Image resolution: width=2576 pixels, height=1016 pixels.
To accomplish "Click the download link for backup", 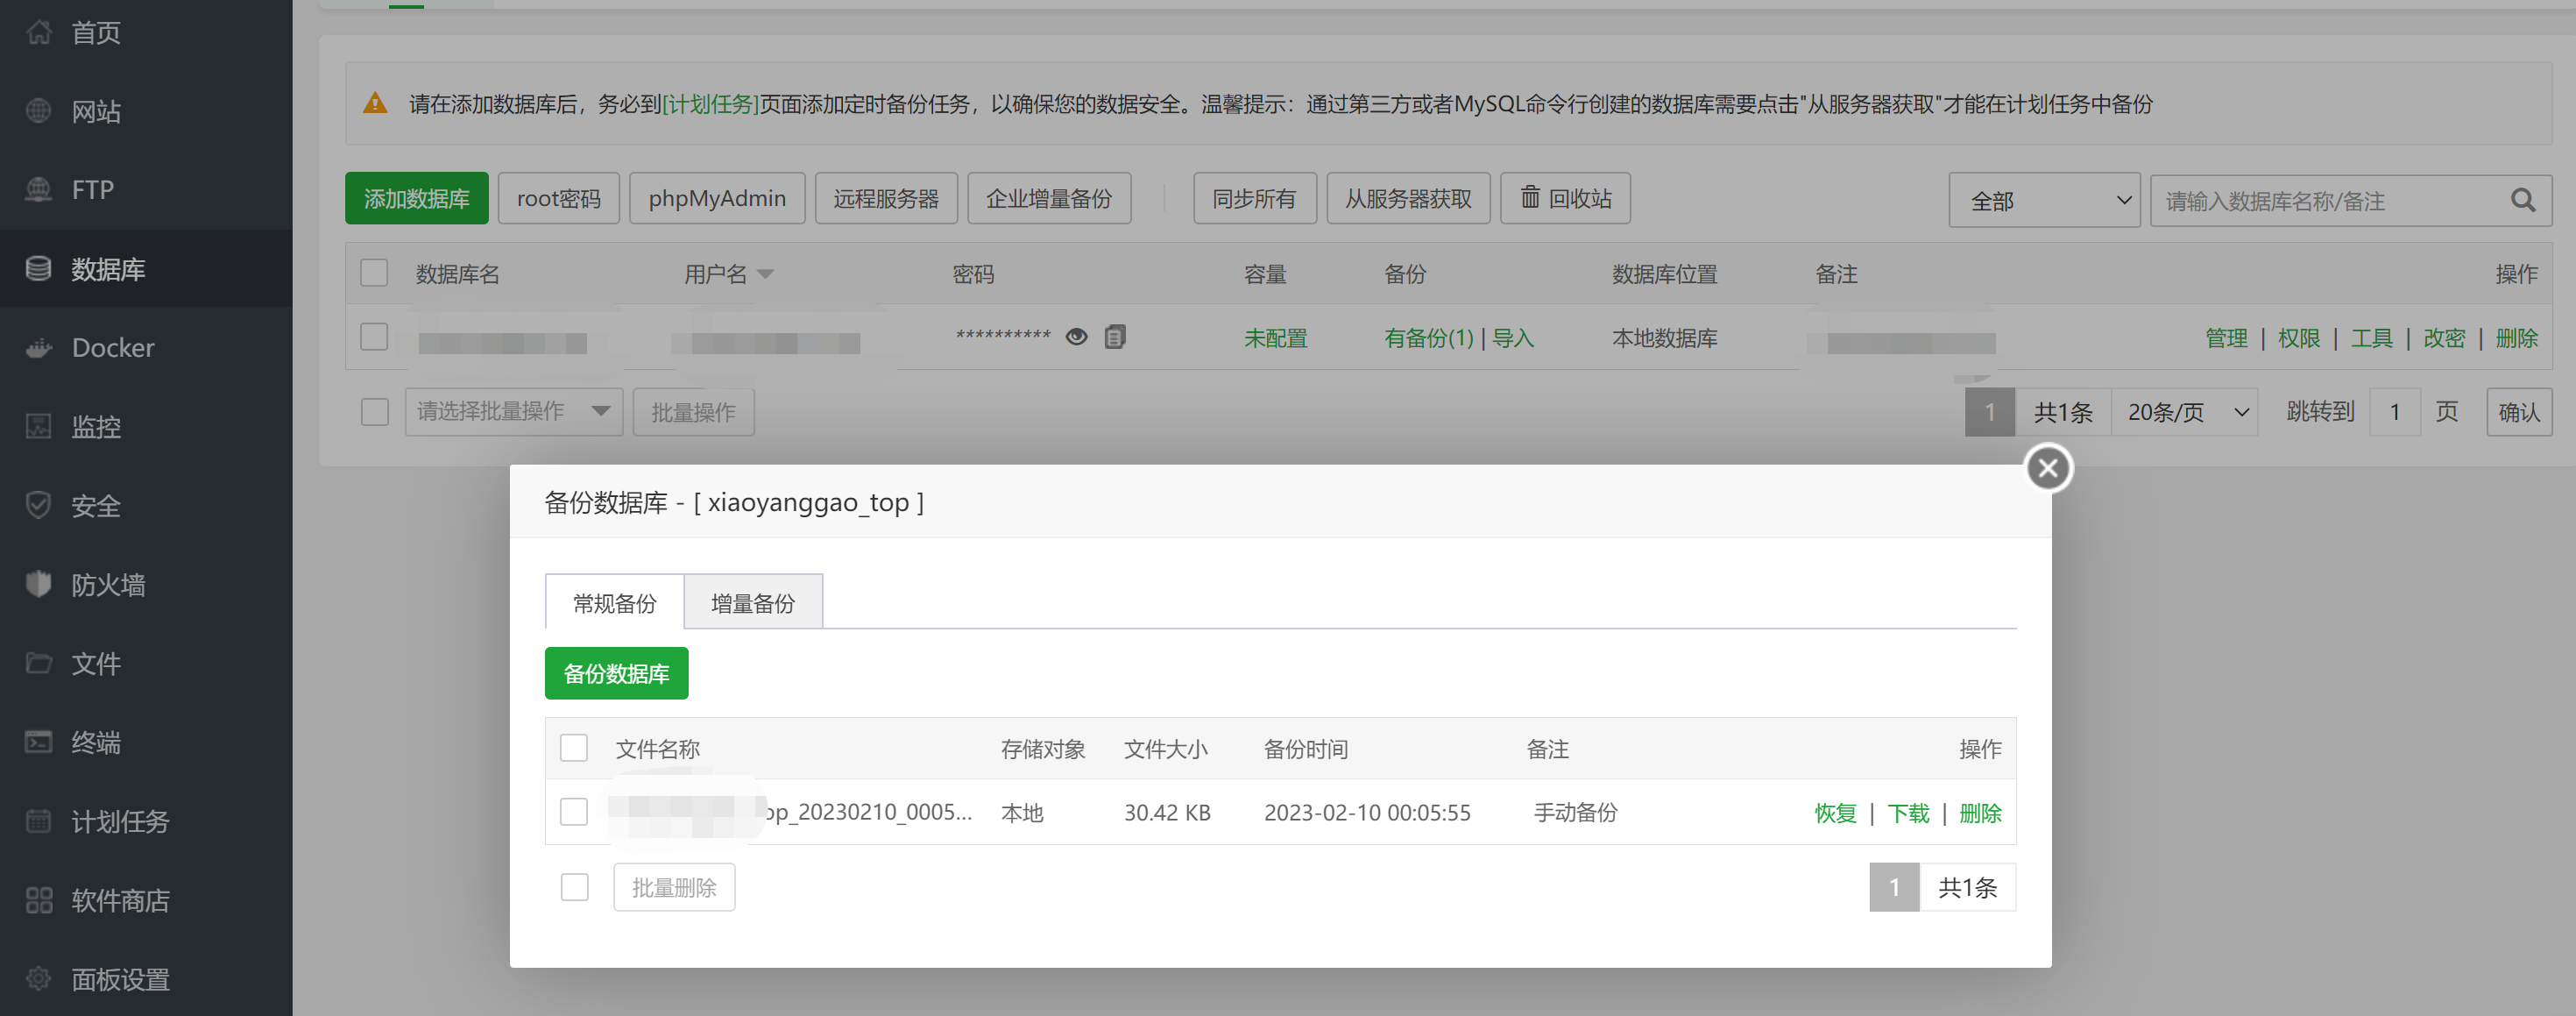I will (1907, 813).
